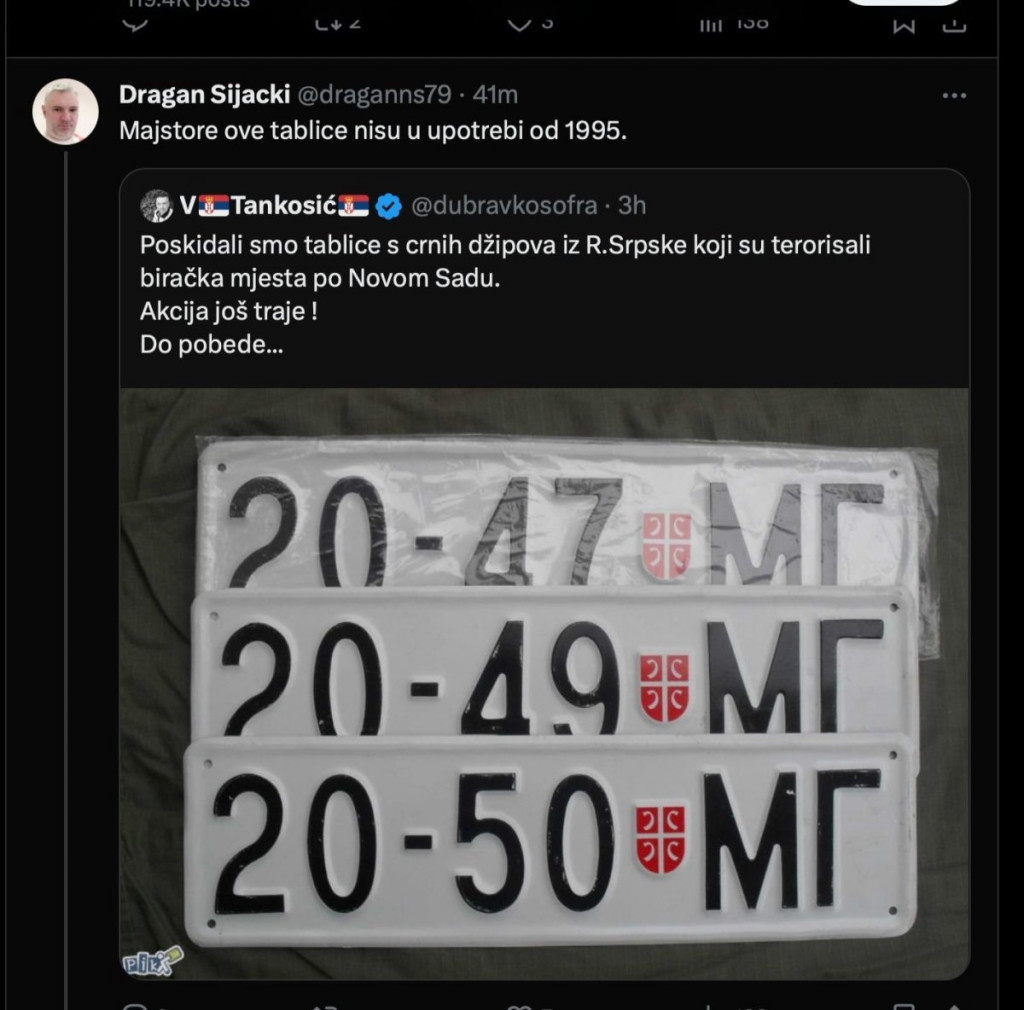Click the quoted tweet author's small avatar
Viewport: 1024px width, 1010px height.
pos(156,206)
